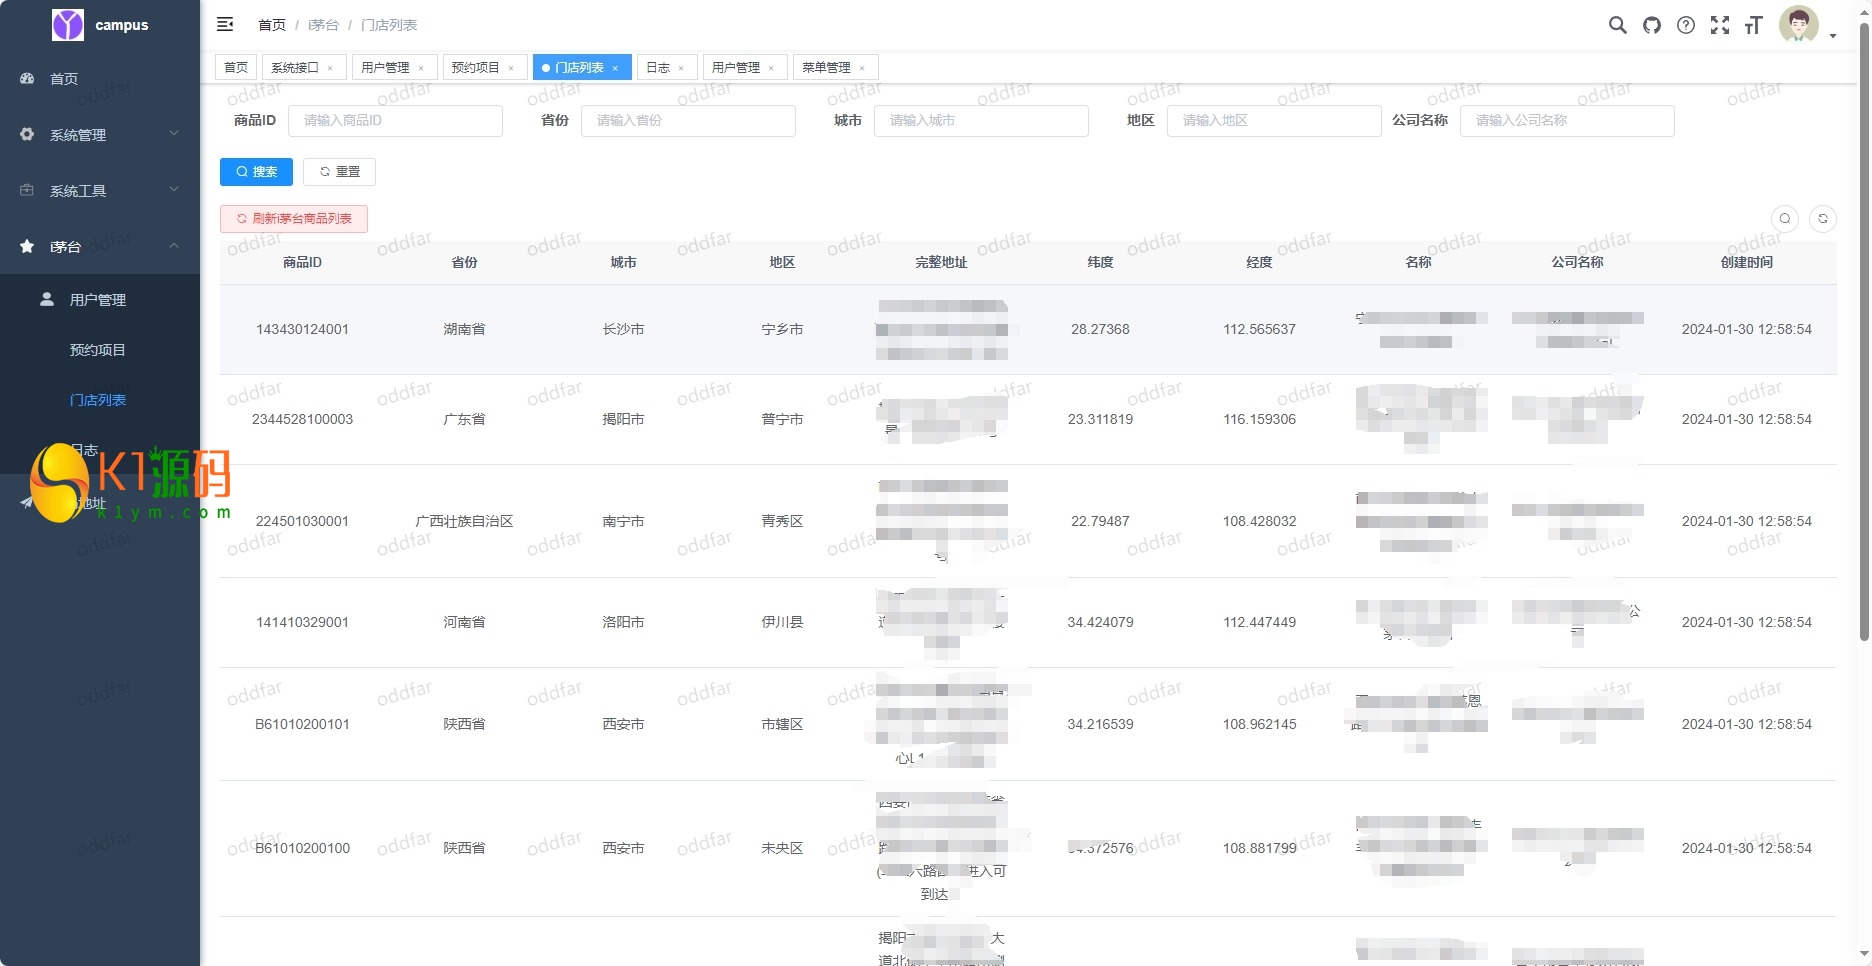The height and width of the screenshot is (966, 1872).
Task: Open the font size setting icon
Action: [x=1753, y=25]
